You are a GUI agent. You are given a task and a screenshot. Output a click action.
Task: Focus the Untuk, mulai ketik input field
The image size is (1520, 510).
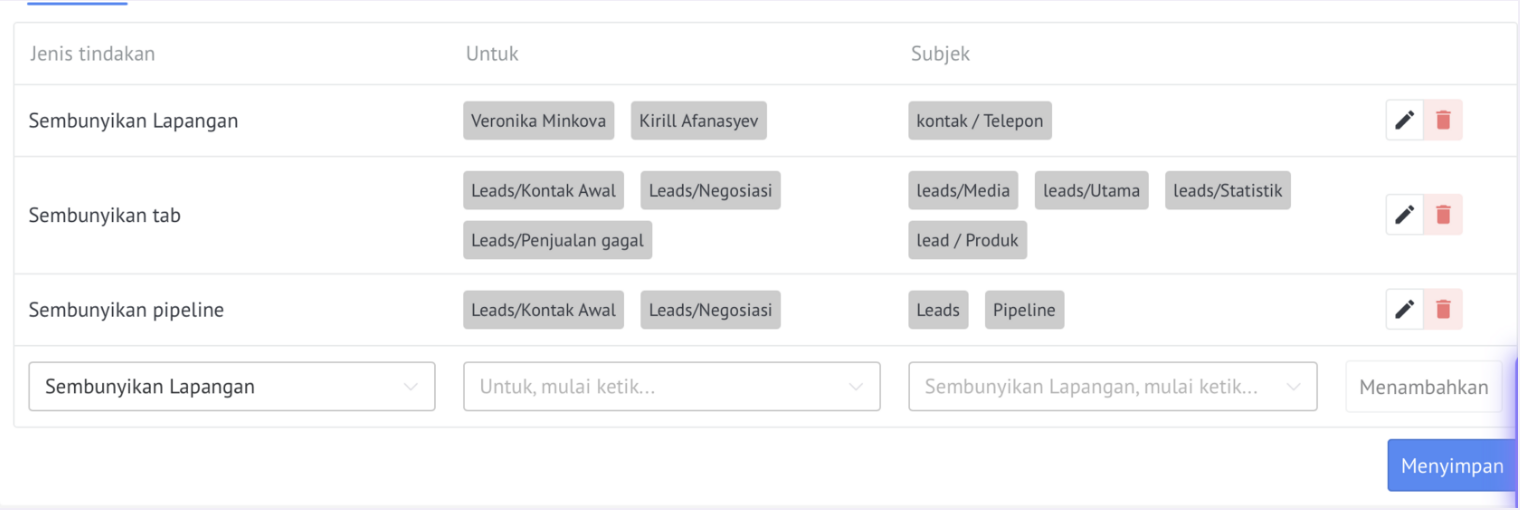(x=672, y=387)
